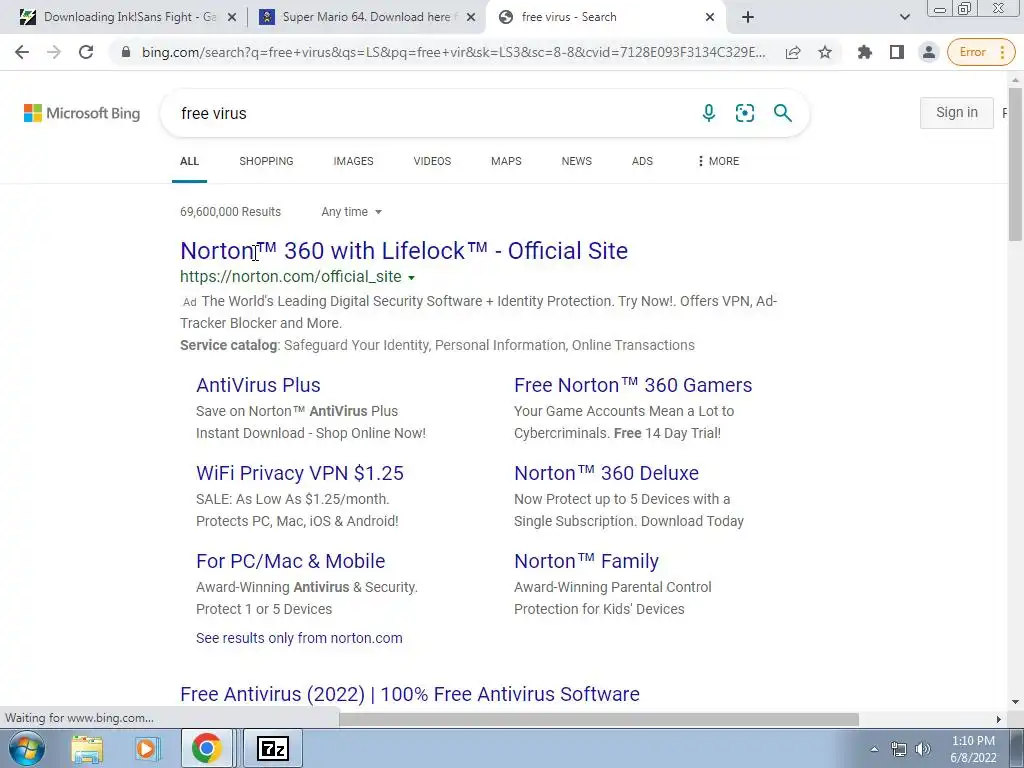Open the Chrome profile avatar icon
This screenshot has height=768, width=1024.
coord(928,52)
